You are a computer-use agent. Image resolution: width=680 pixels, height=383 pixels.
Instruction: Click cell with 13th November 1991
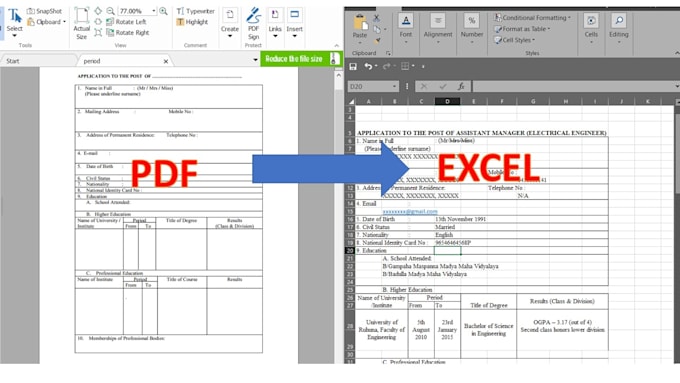pyautogui.click(x=460, y=219)
